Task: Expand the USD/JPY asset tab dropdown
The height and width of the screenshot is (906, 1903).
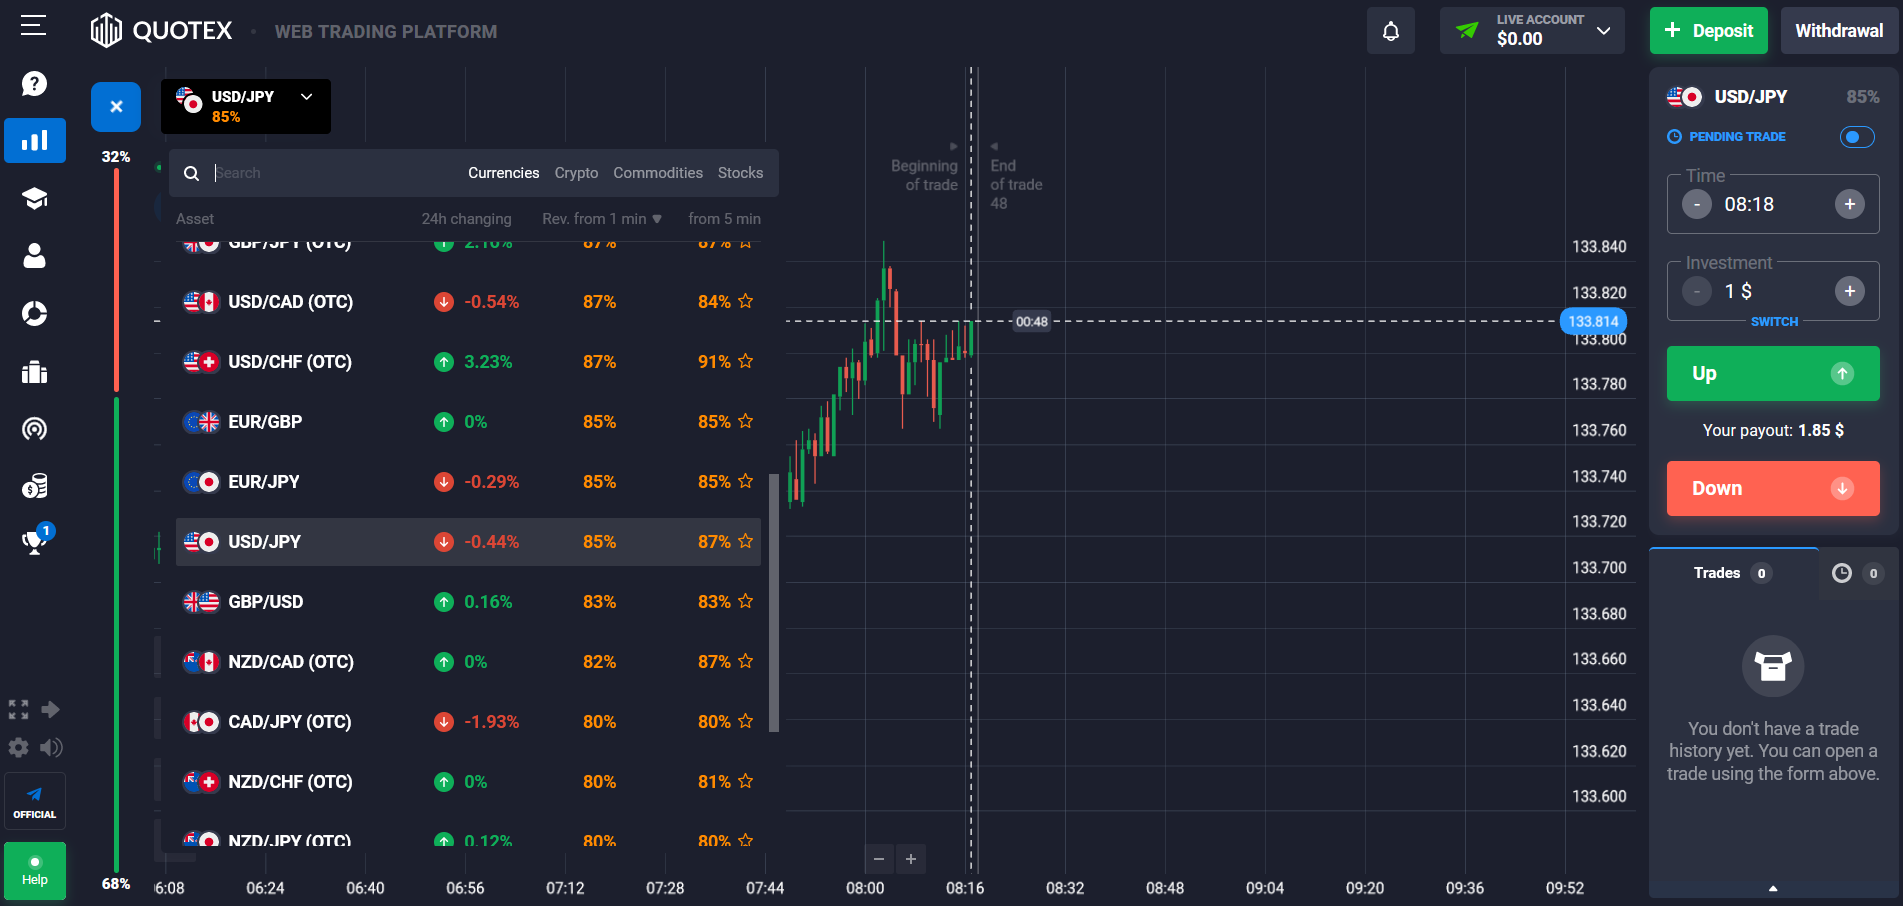Action: point(246,106)
